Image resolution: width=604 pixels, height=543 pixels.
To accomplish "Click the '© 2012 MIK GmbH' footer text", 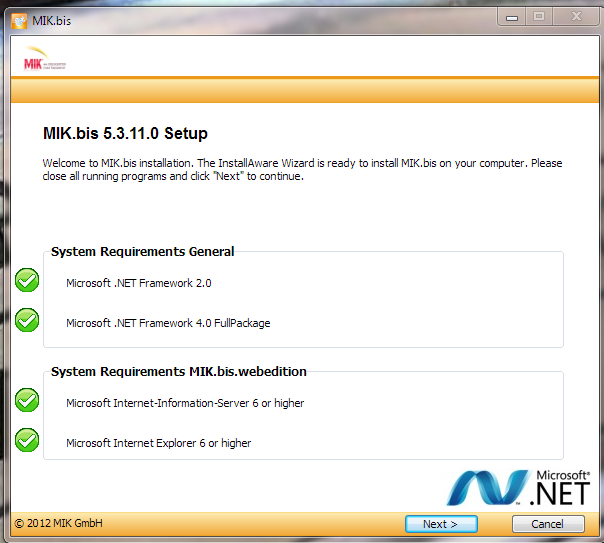I will tap(59, 523).
